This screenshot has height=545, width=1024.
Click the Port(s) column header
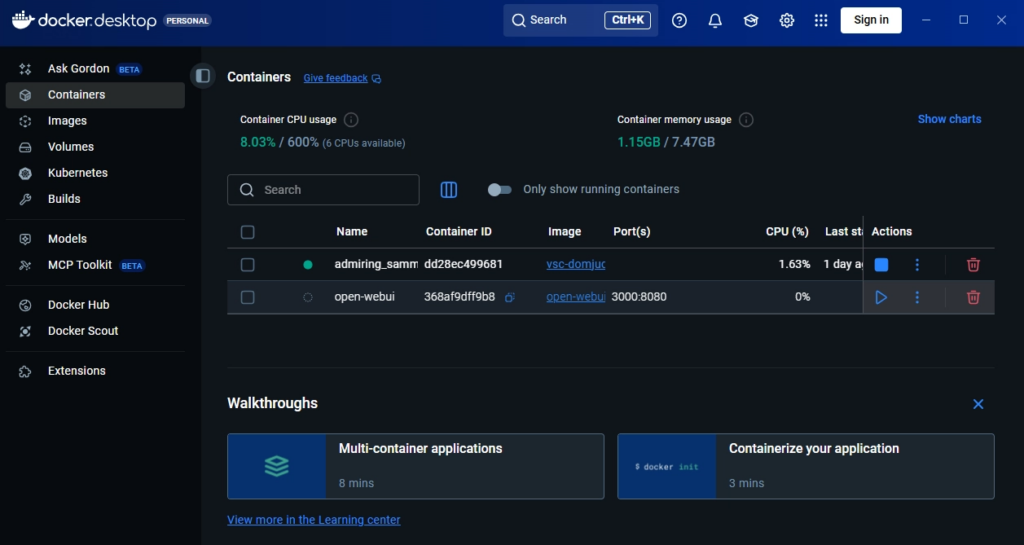(632, 232)
